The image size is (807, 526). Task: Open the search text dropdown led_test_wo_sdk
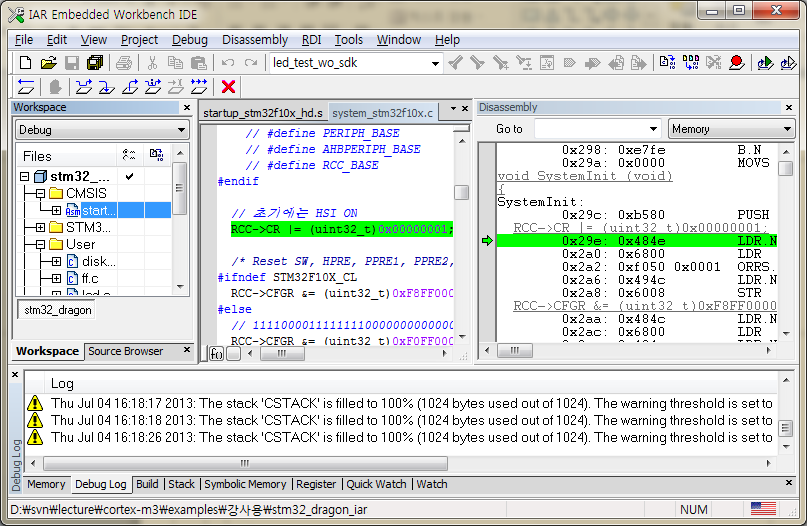[435, 63]
